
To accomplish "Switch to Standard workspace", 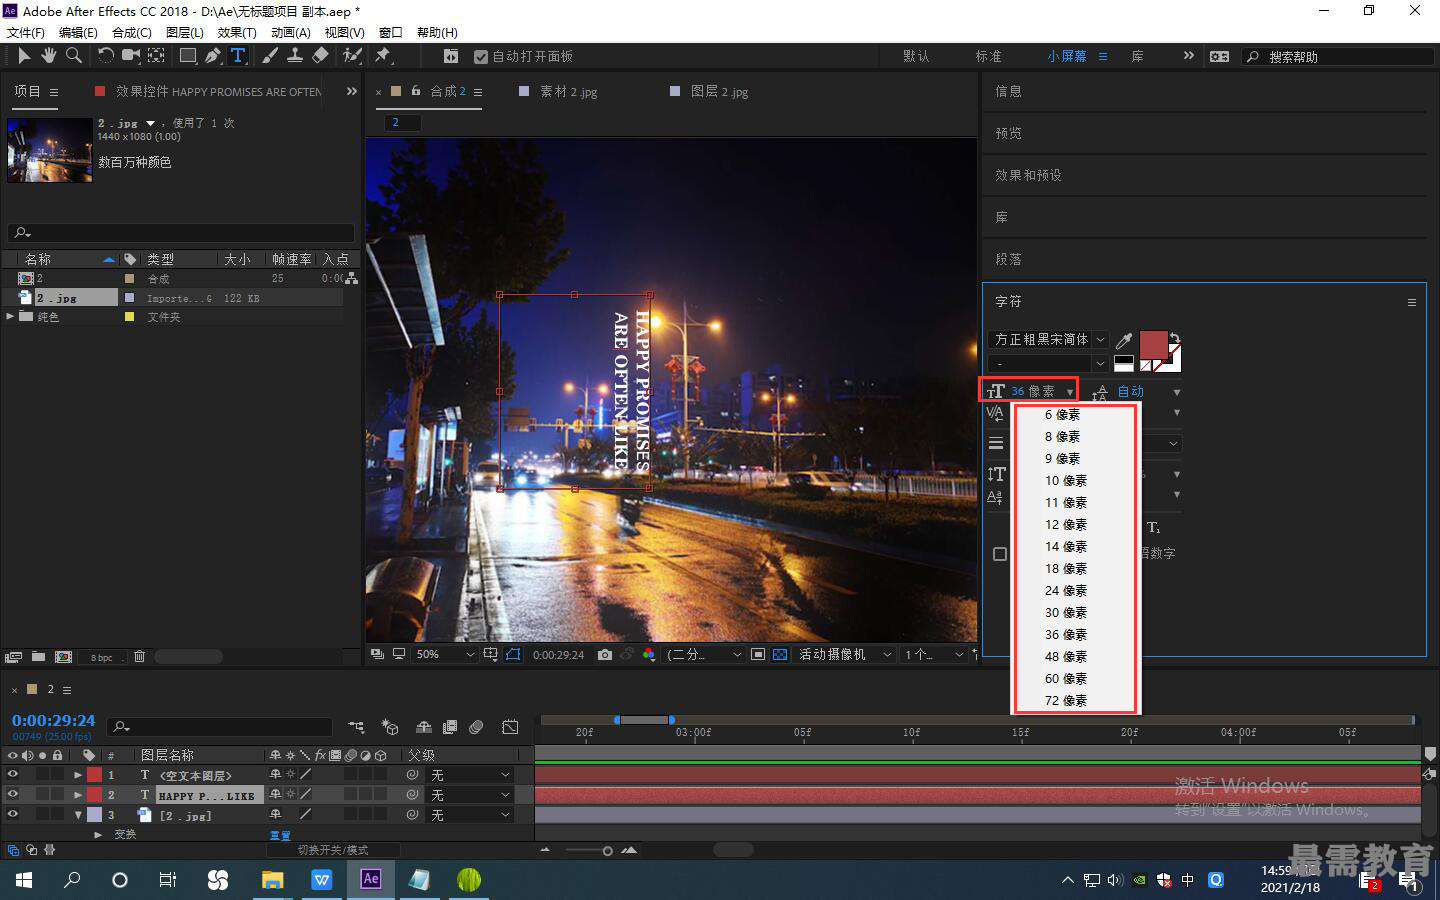I will pos(988,57).
